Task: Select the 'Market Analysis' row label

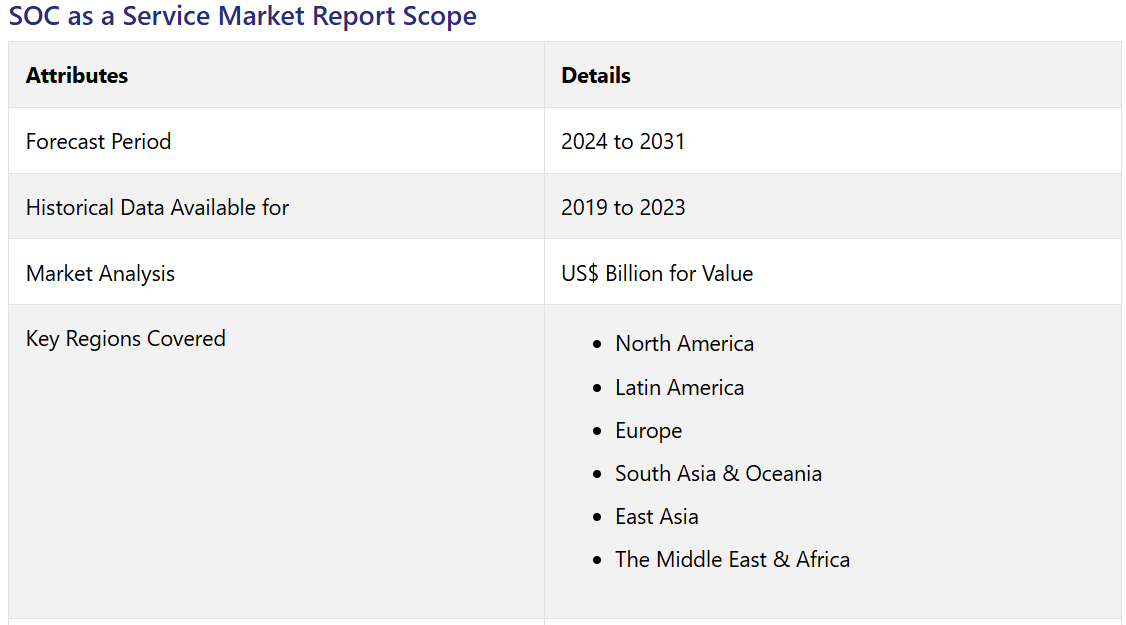Action: click(100, 273)
